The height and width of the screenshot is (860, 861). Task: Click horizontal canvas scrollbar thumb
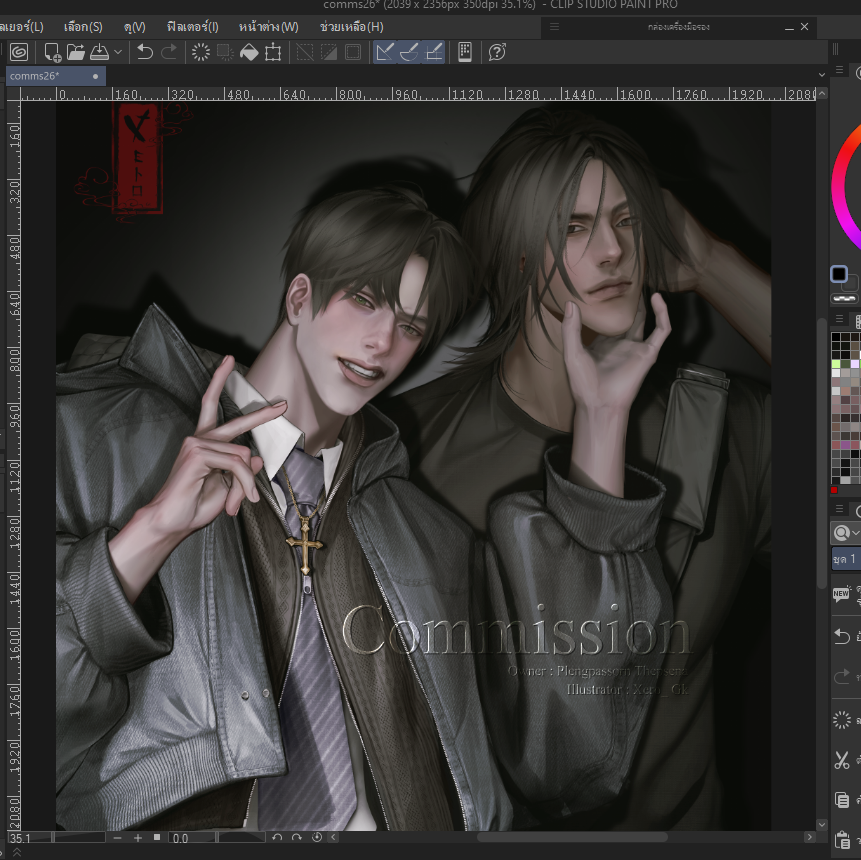(572, 837)
